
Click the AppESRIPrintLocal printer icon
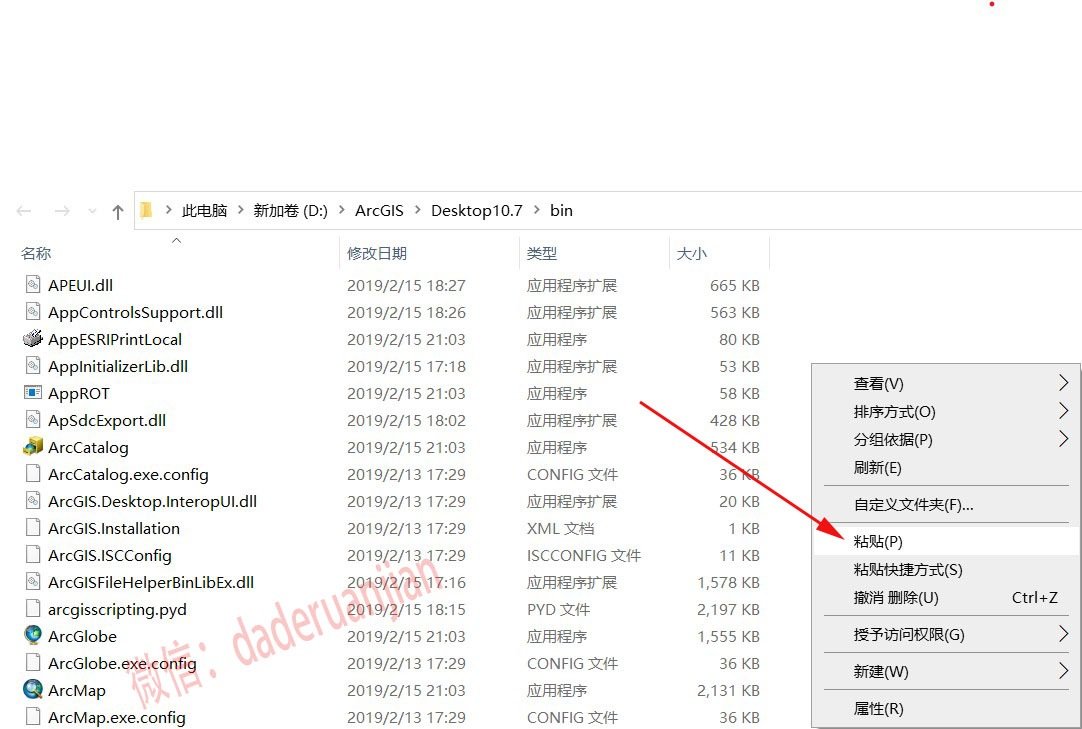point(33,338)
